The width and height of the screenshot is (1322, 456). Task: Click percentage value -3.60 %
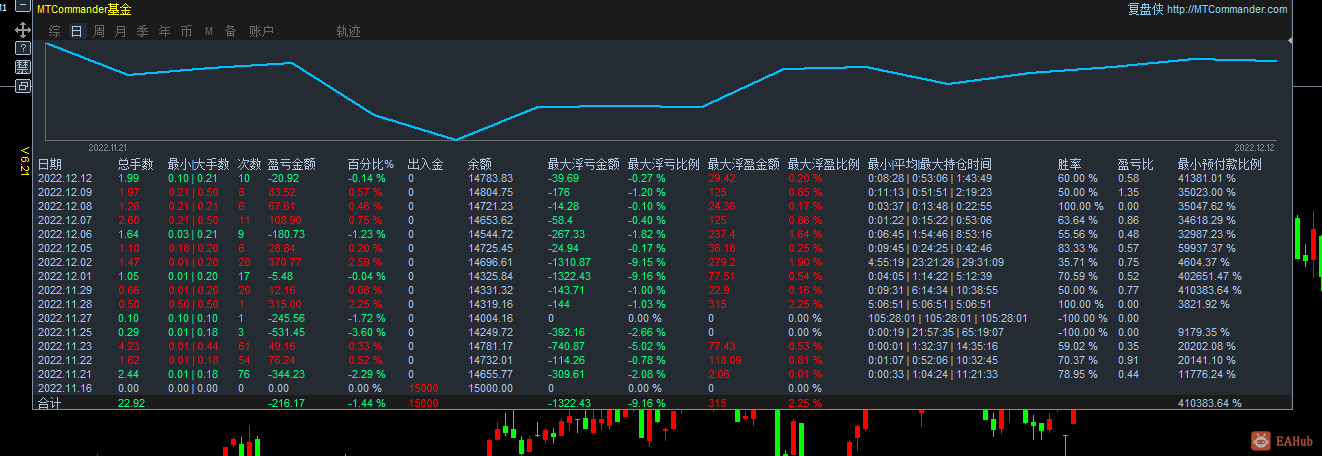tap(366, 332)
